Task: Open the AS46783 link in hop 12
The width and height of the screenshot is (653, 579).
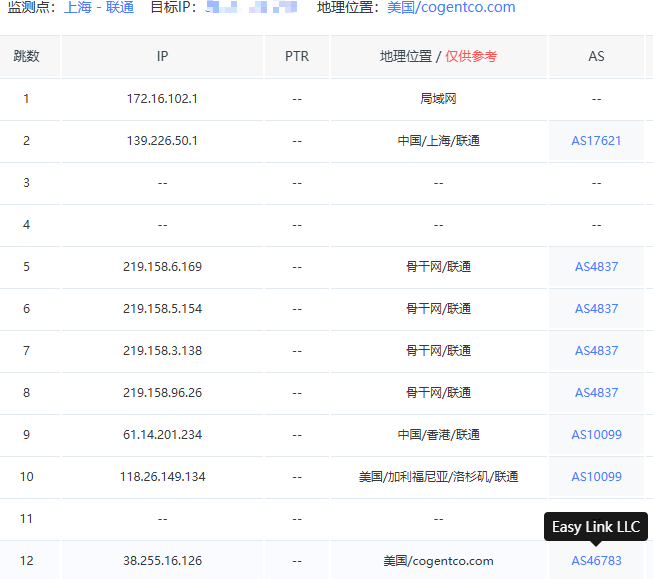Action: [596, 561]
